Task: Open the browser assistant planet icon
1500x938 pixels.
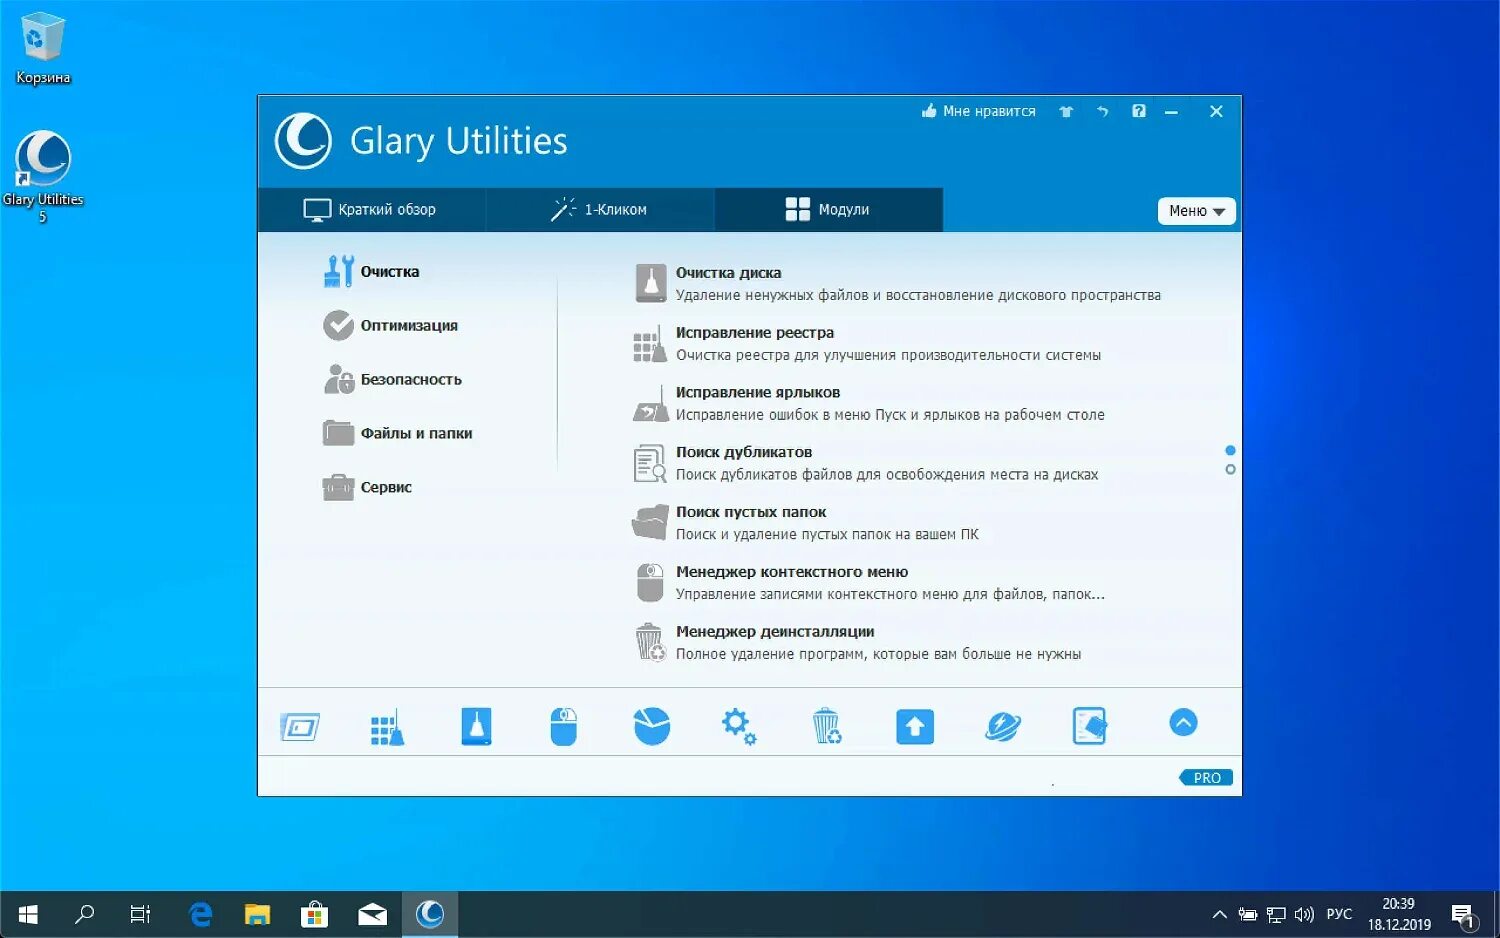Action: [x=1002, y=727]
